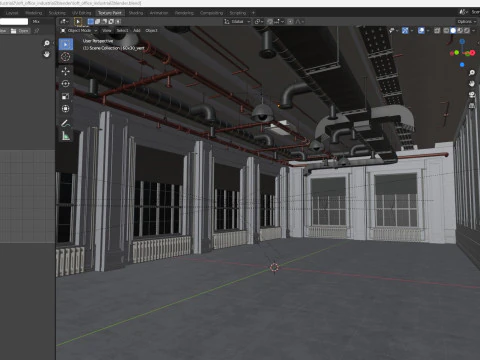Select the Measure ruler tool

[x=66, y=136]
